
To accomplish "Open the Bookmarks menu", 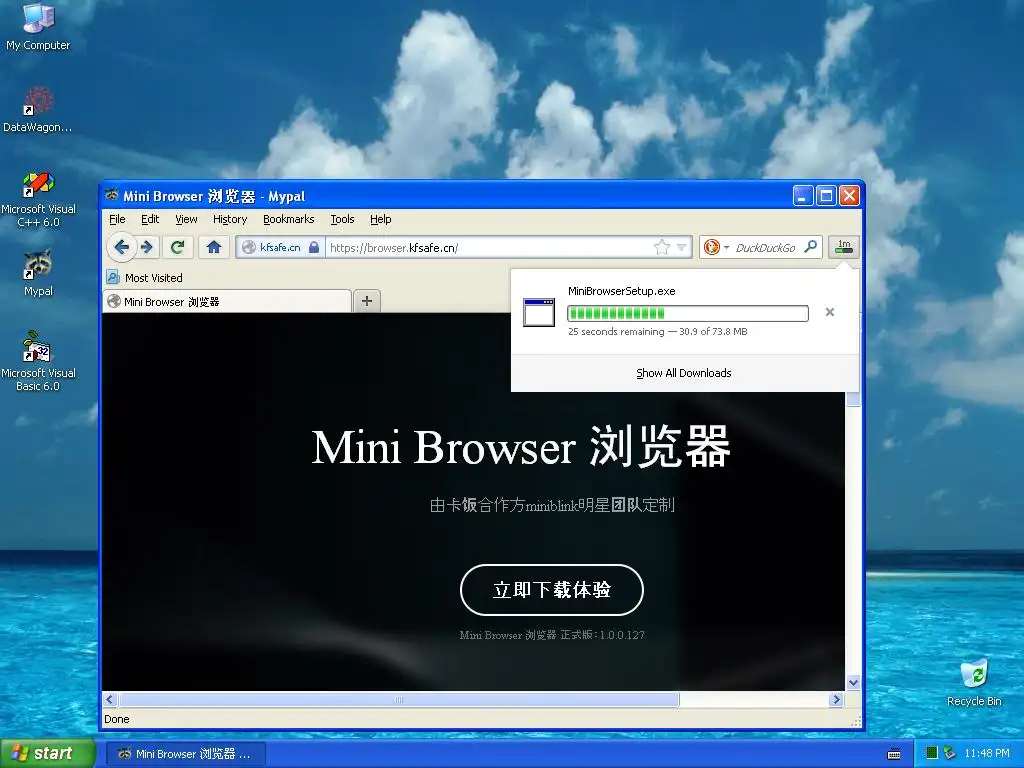I will coord(289,219).
